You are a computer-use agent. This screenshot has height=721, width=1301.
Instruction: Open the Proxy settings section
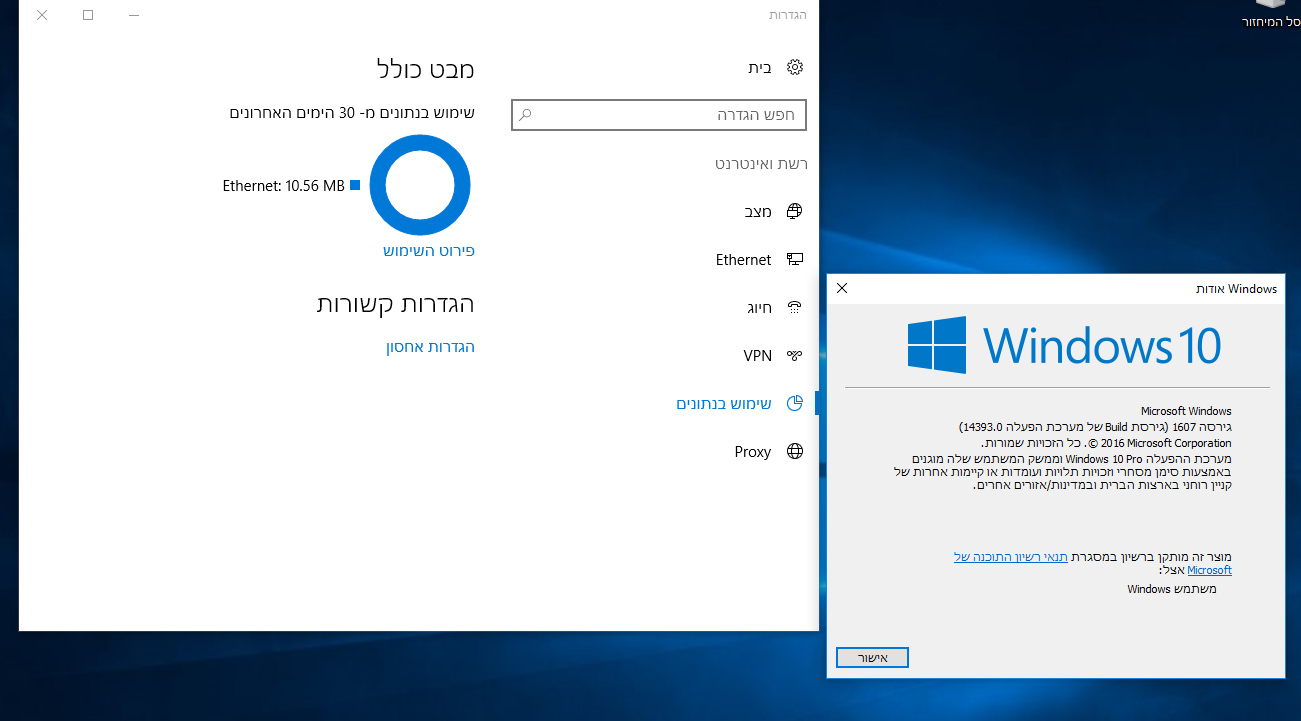pyautogui.click(x=753, y=451)
